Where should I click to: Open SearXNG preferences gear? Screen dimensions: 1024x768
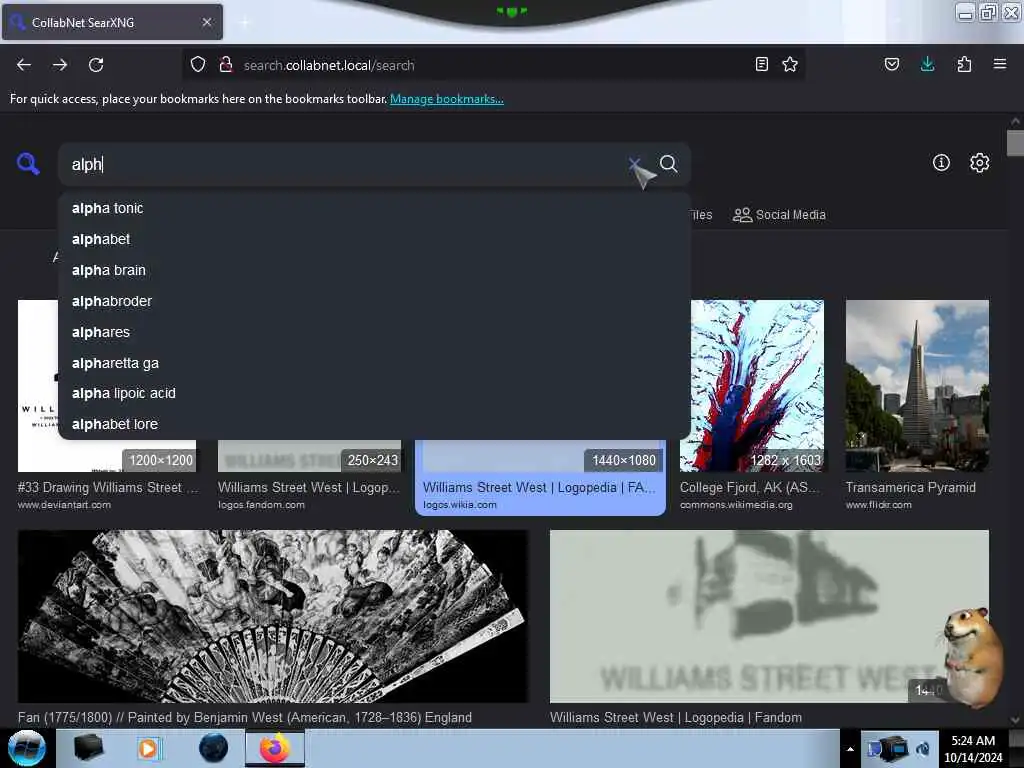pos(980,163)
